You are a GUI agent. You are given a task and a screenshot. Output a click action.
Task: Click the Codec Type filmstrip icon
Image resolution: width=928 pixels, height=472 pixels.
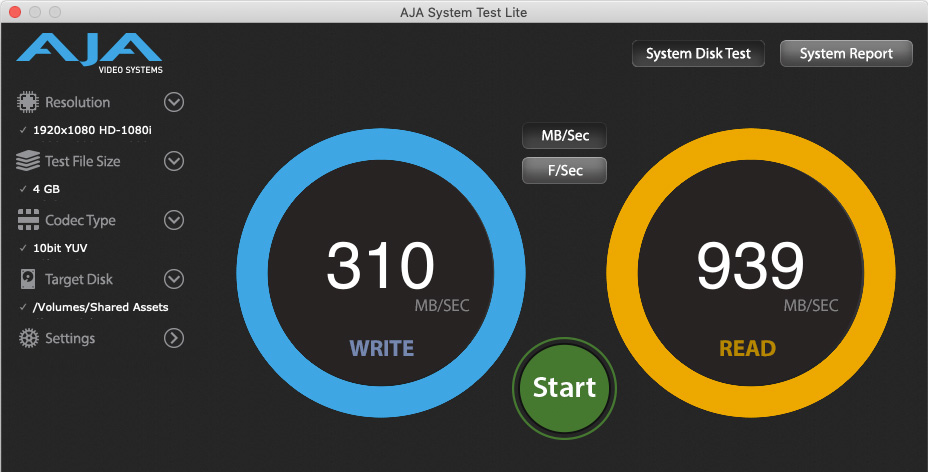coord(28,220)
